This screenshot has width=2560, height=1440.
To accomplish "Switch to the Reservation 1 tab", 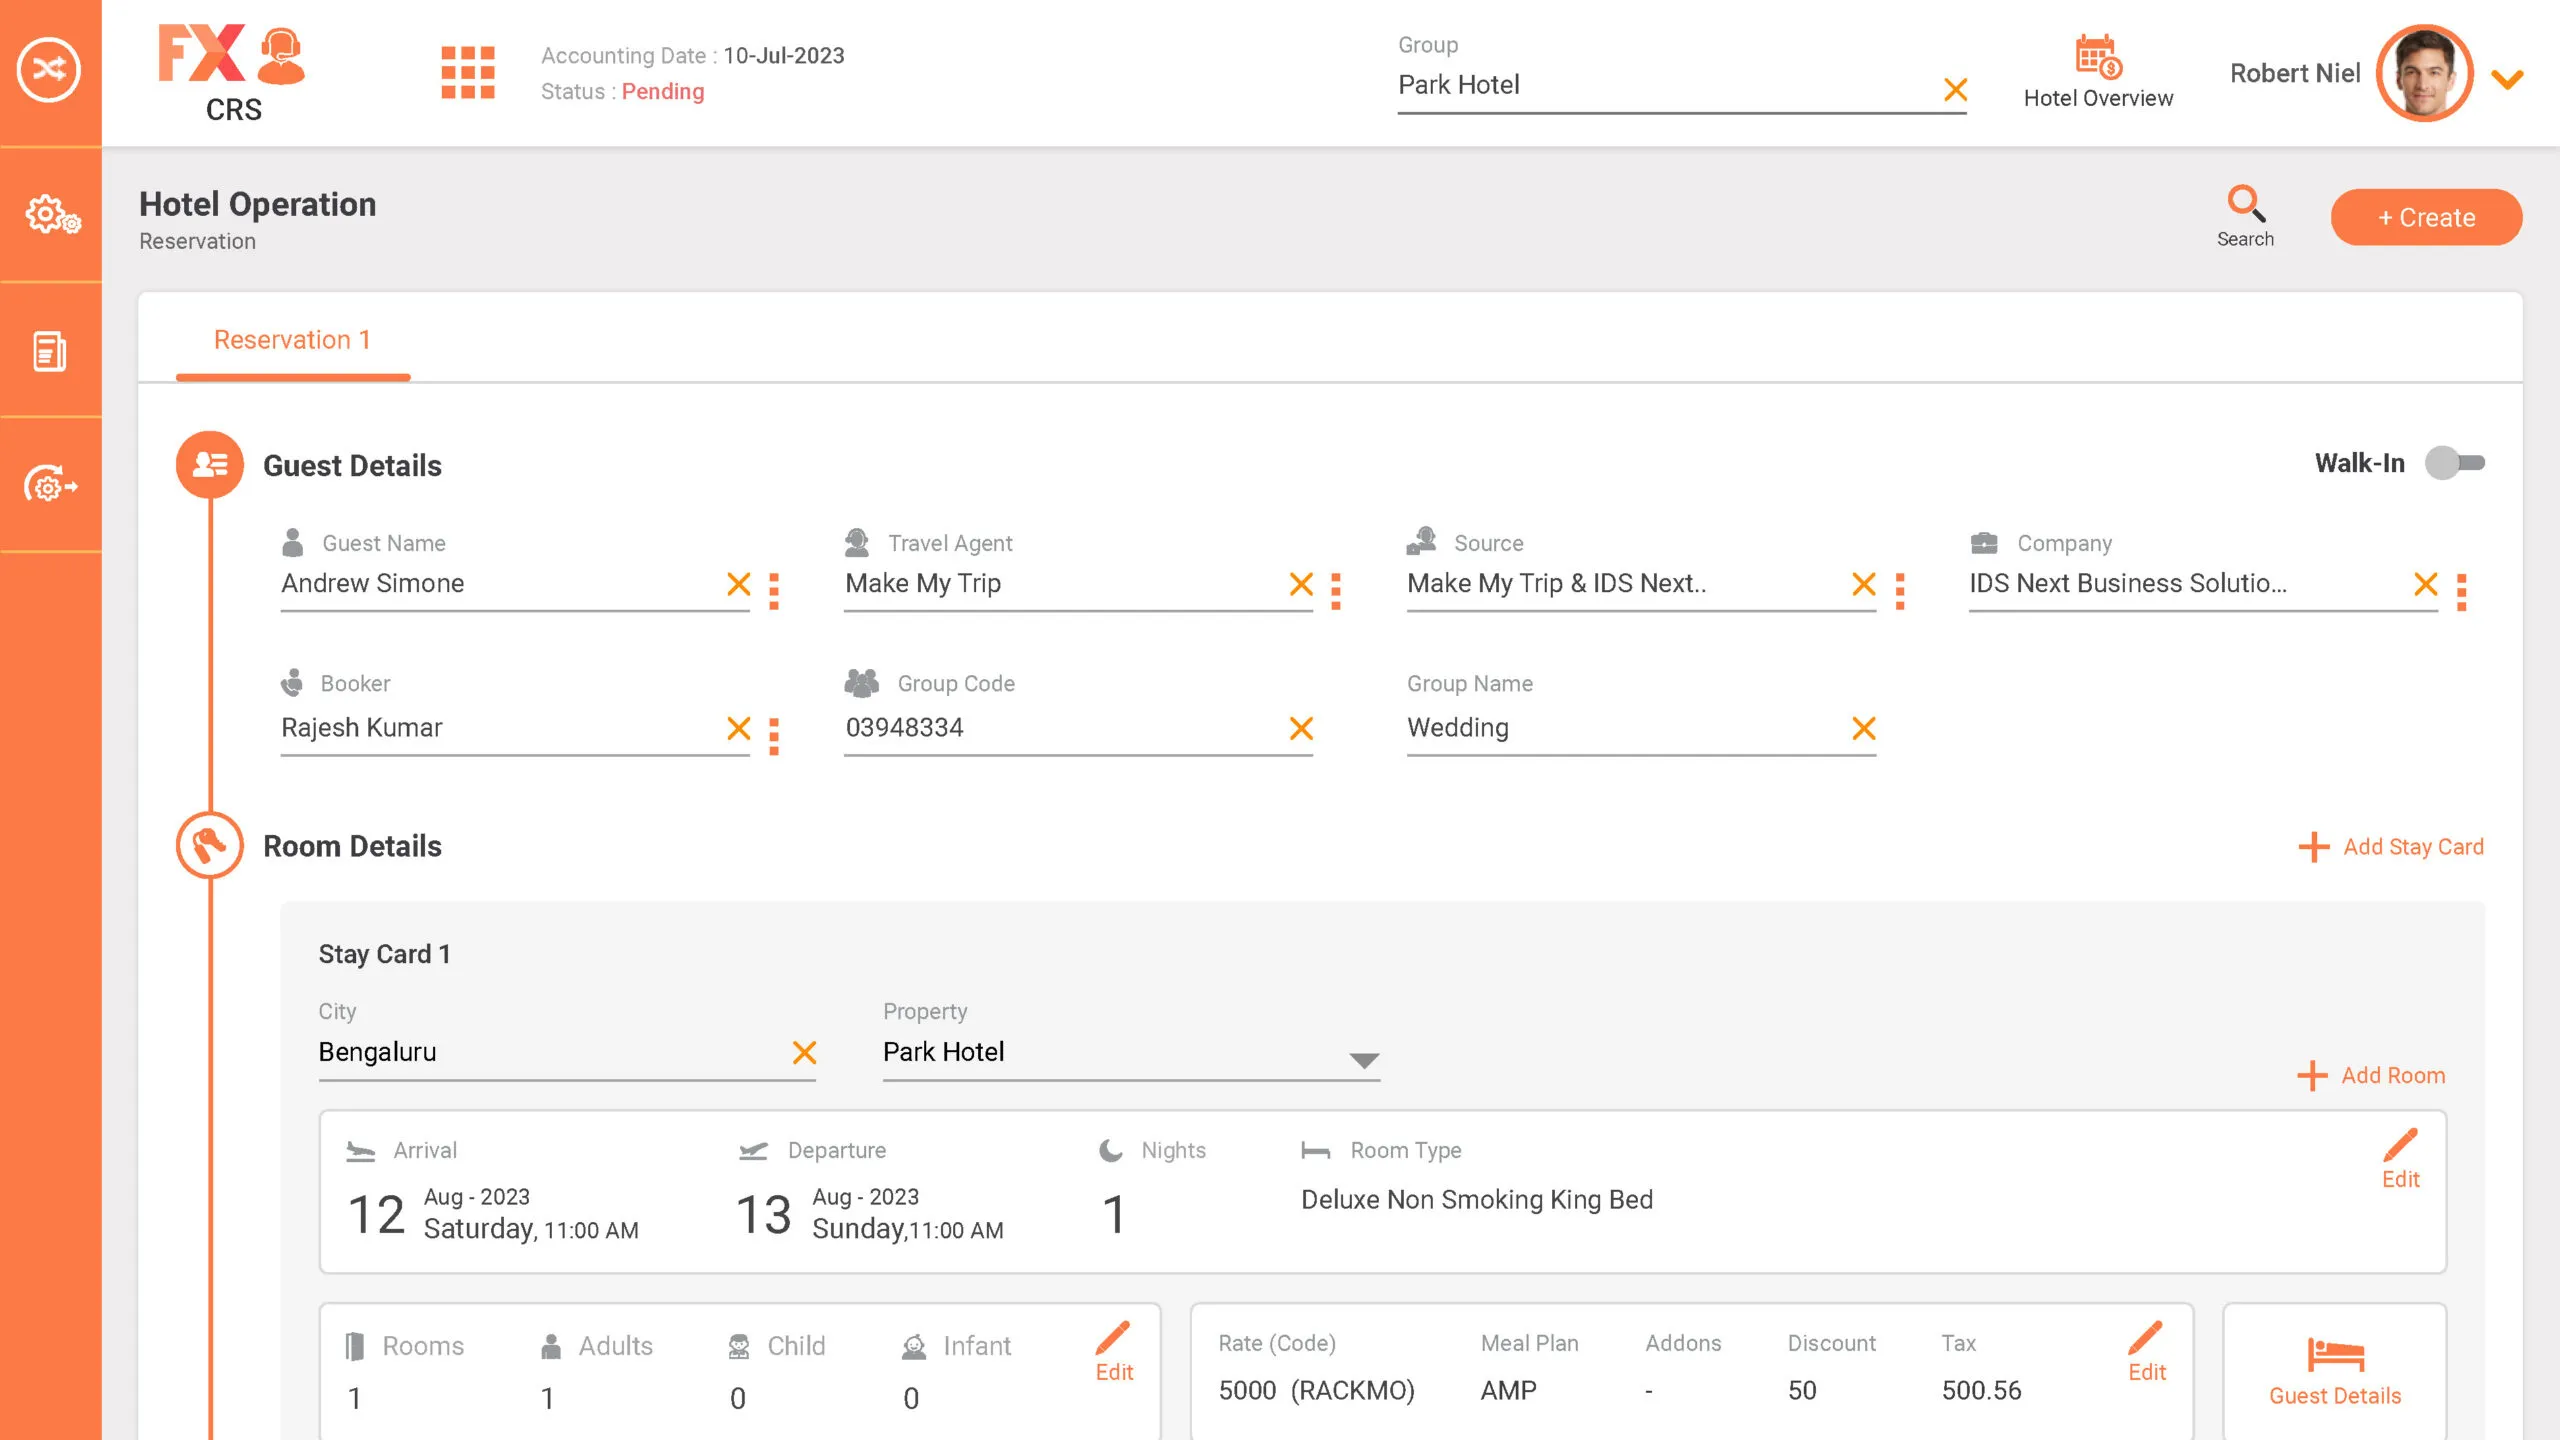I will click(292, 340).
